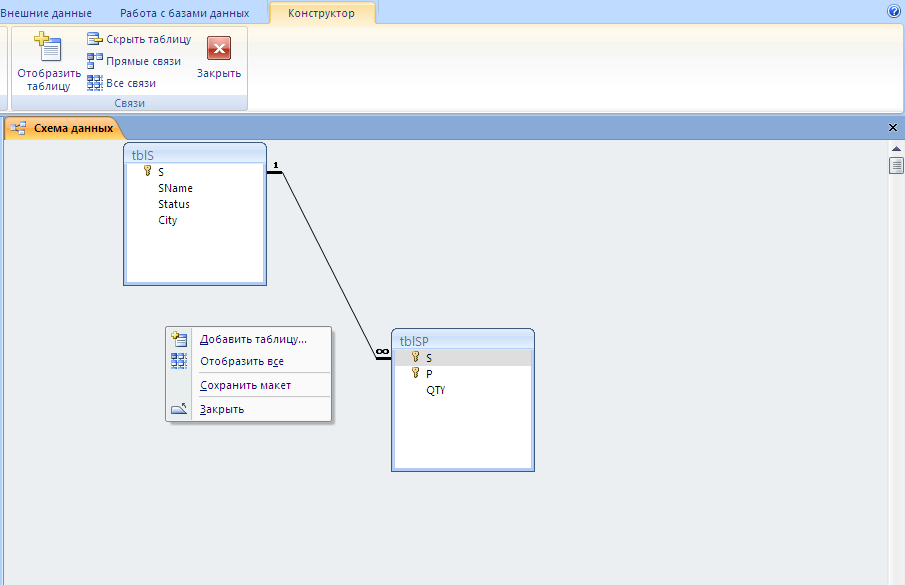Click the Прямые связи icon

coord(95,61)
